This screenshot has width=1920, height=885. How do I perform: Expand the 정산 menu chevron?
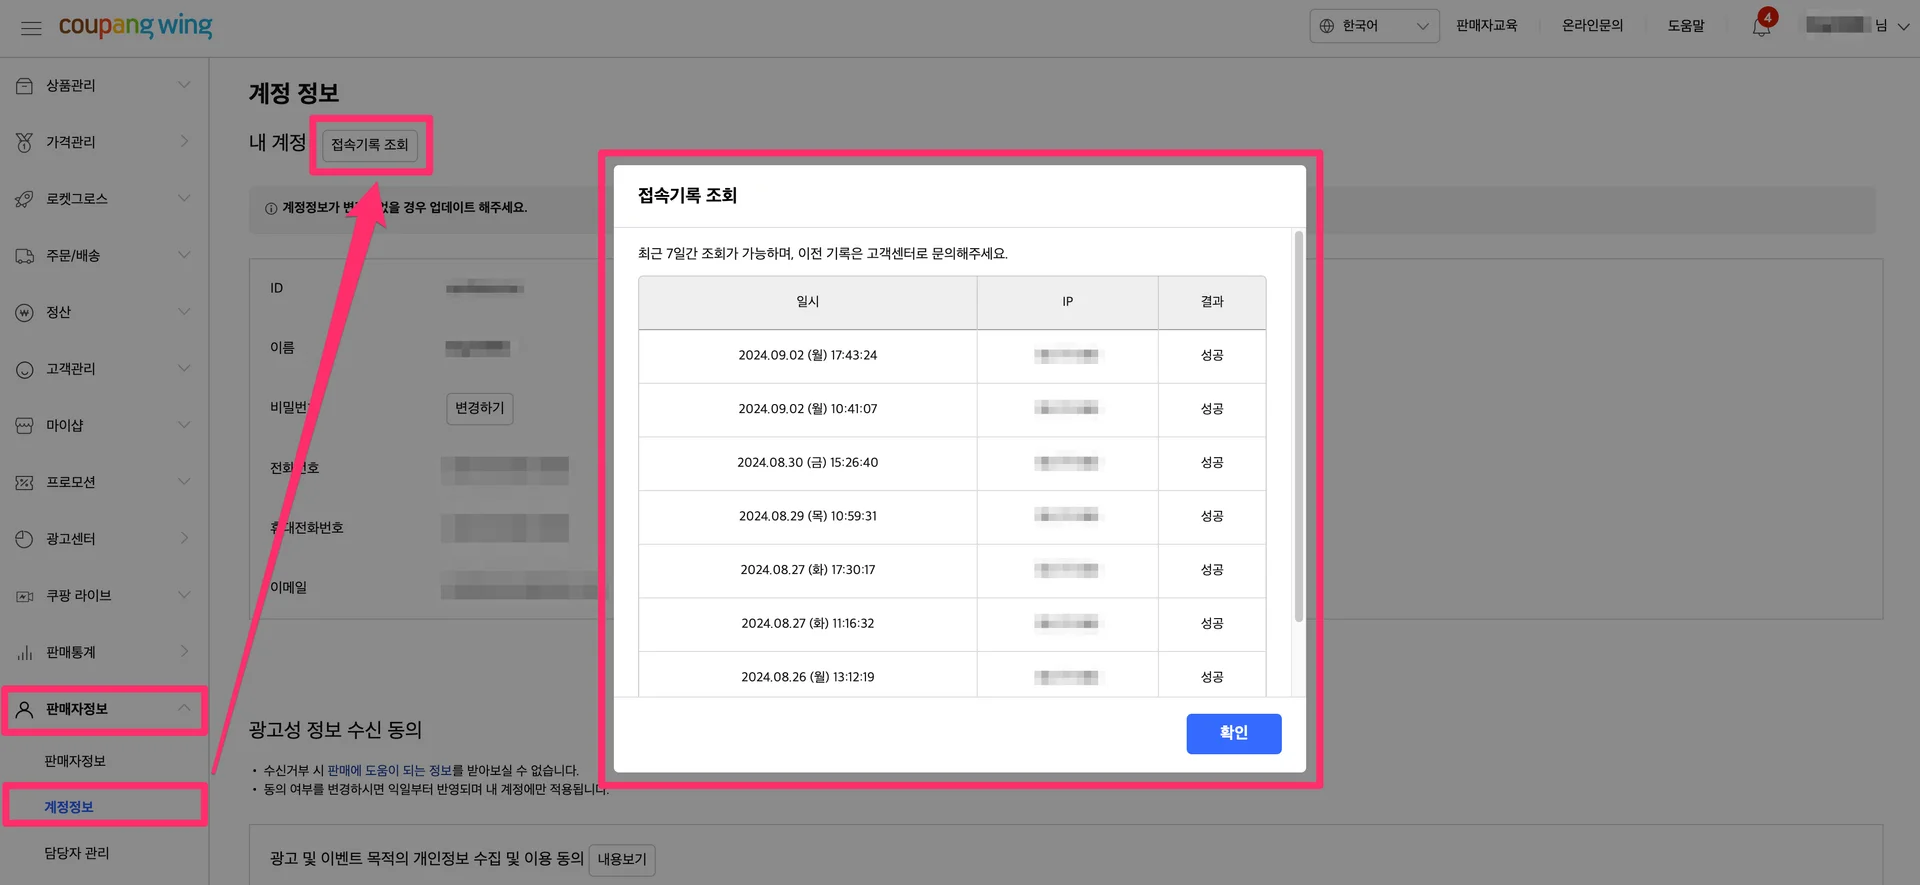click(184, 312)
